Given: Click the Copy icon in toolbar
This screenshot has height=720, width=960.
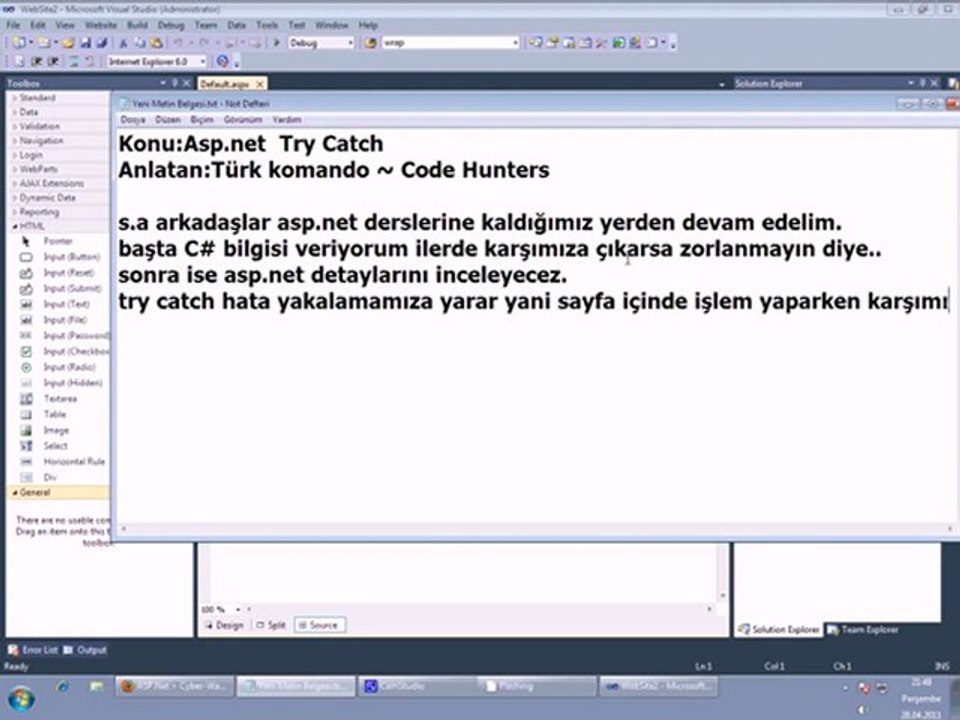Looking at the screenshot, I should coord(140,43).
